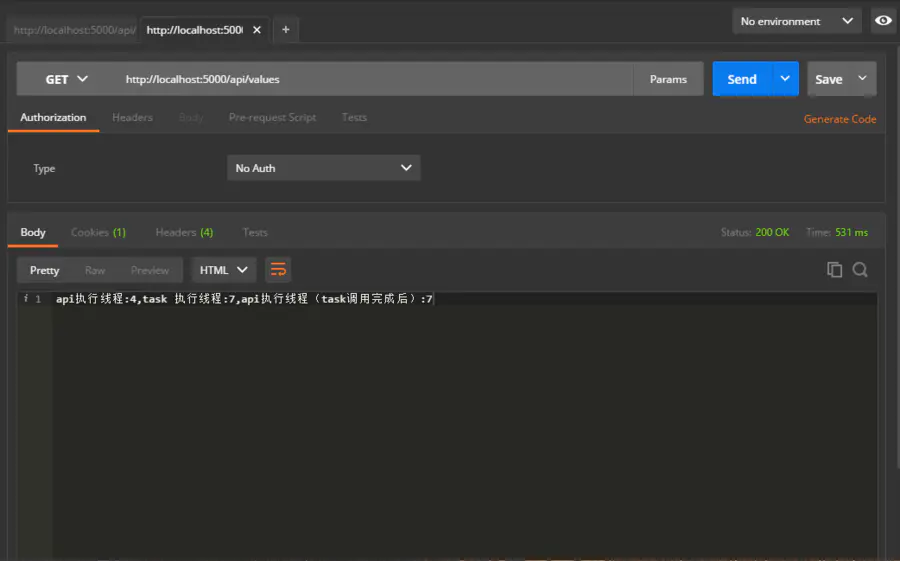Search within response body icon
Viewport: 900px width, 561px height.
860,270
